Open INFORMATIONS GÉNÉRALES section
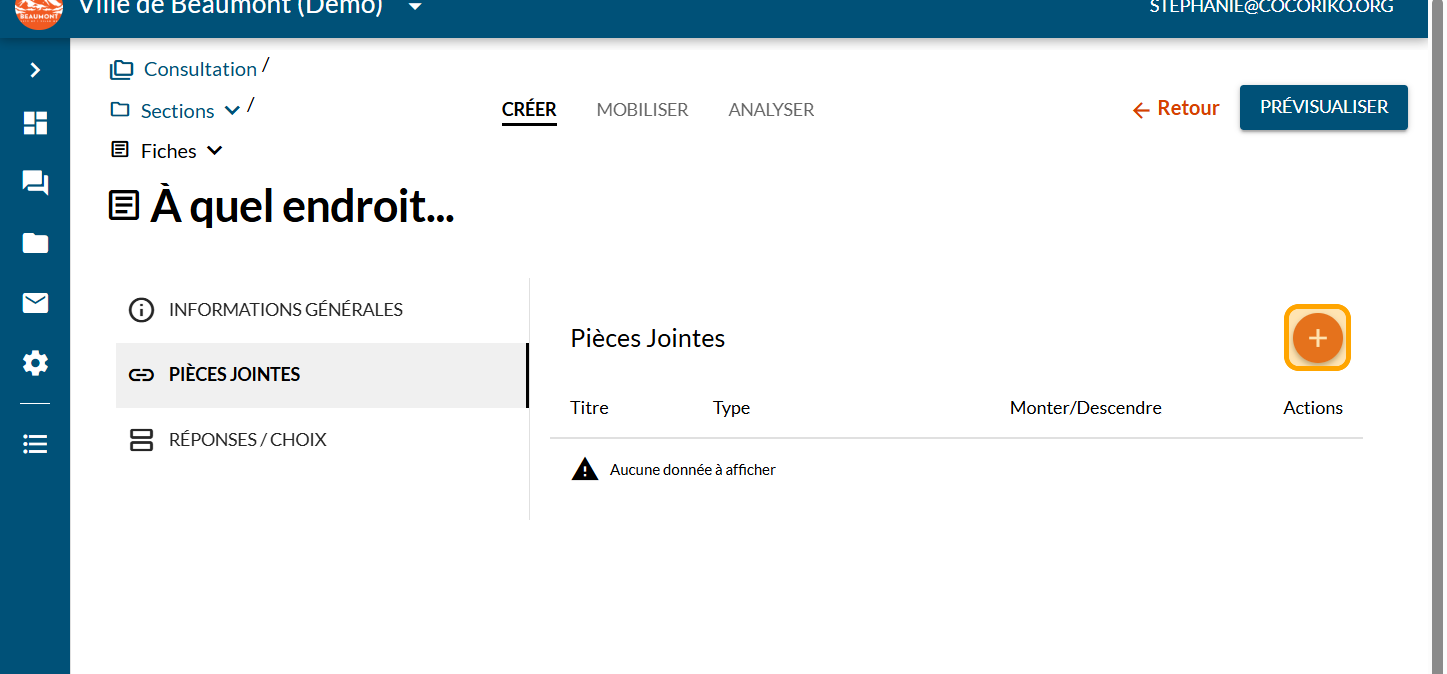 [285, 310]
